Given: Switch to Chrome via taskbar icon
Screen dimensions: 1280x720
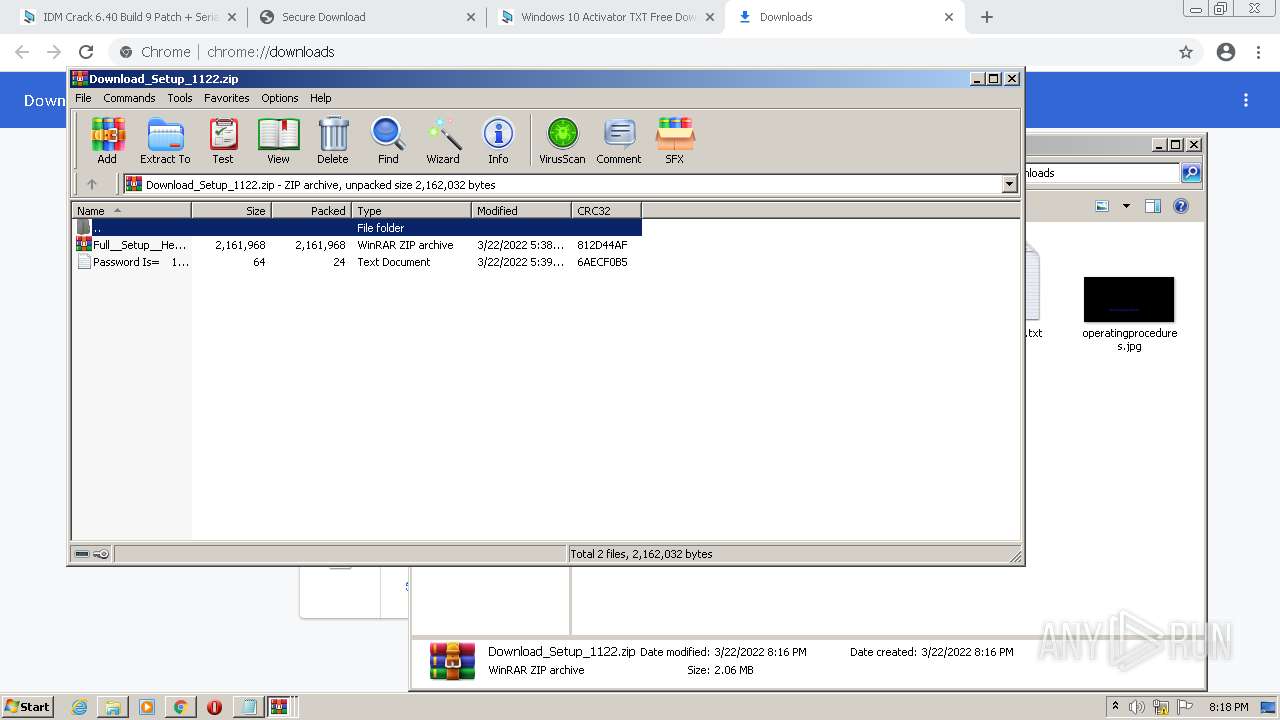Looking at the screenshot, I should 180,707.
